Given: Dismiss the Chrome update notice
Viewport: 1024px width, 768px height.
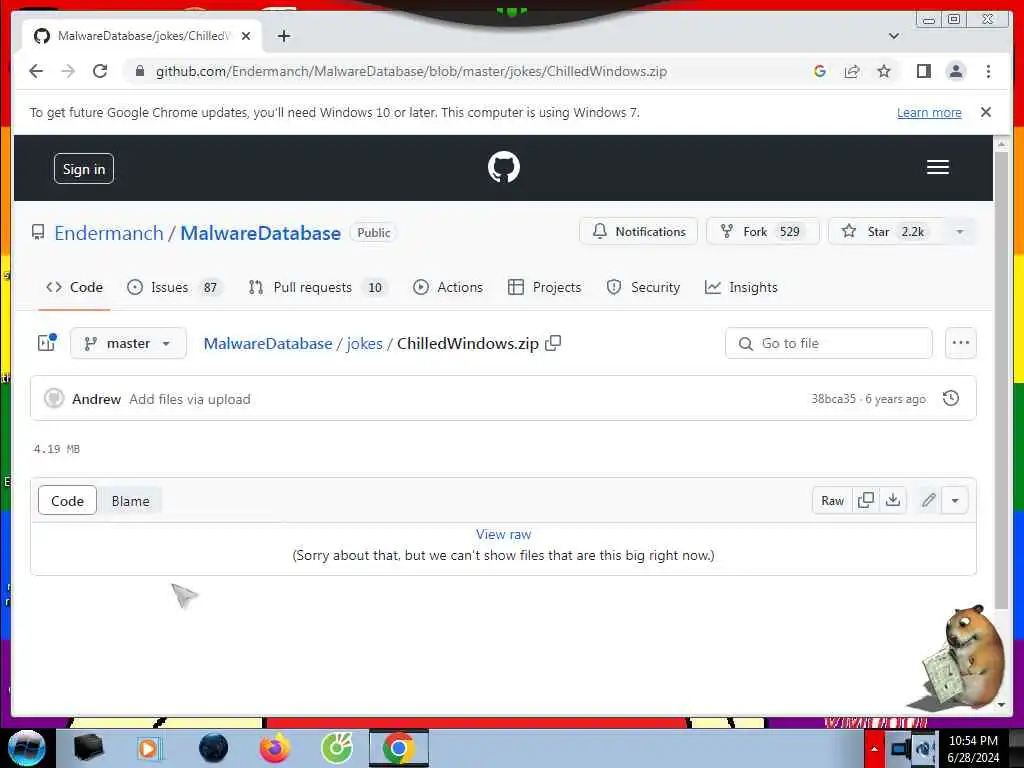Looking at the screenshot, I should [x=985, y=112].
